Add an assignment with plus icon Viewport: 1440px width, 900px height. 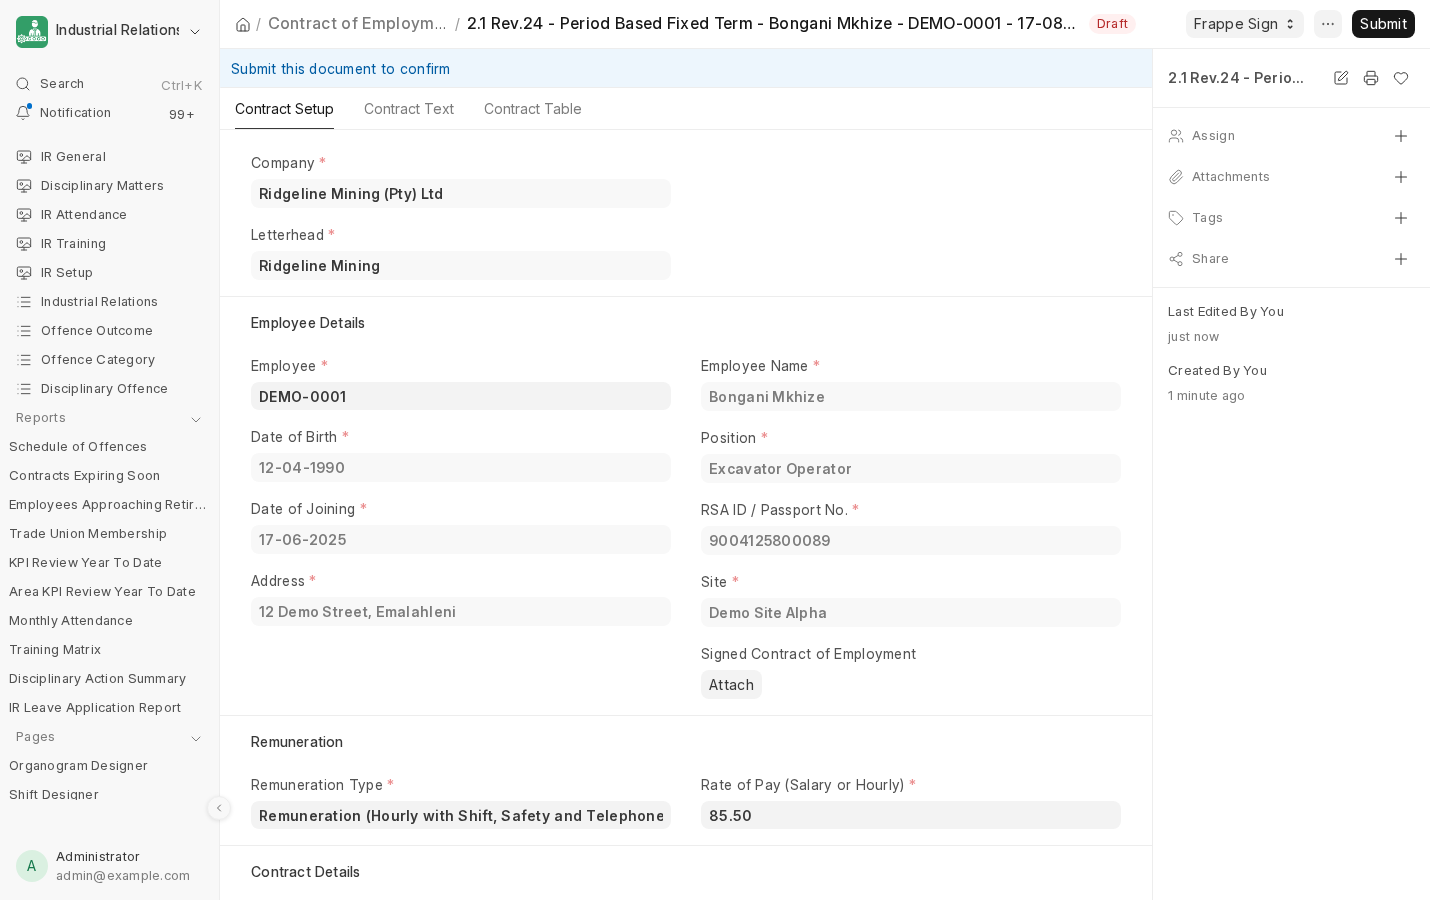tap(1401, 136)
